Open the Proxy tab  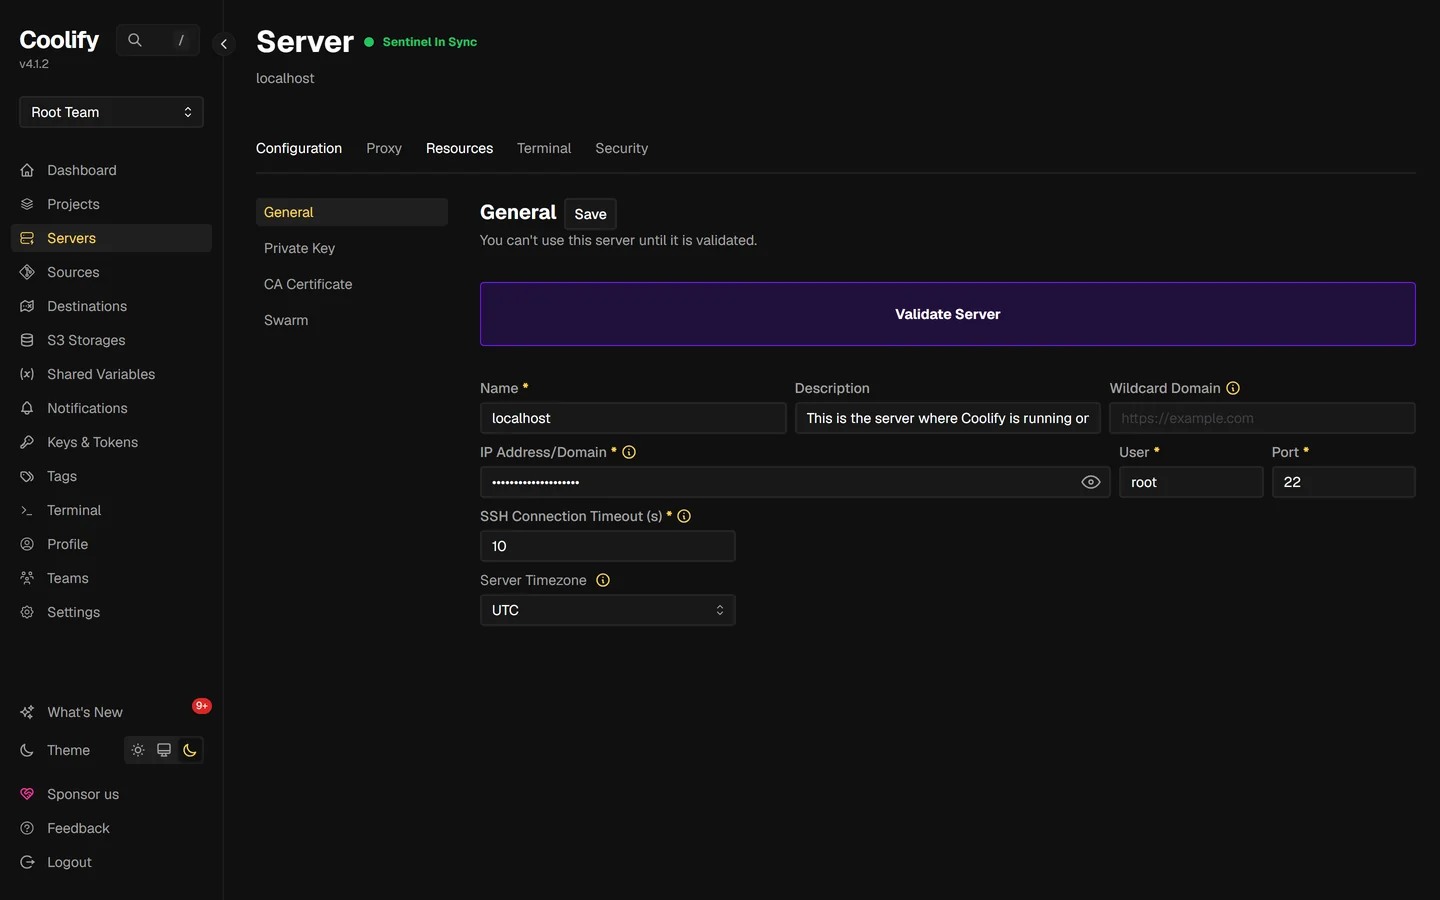click(384, 148)
